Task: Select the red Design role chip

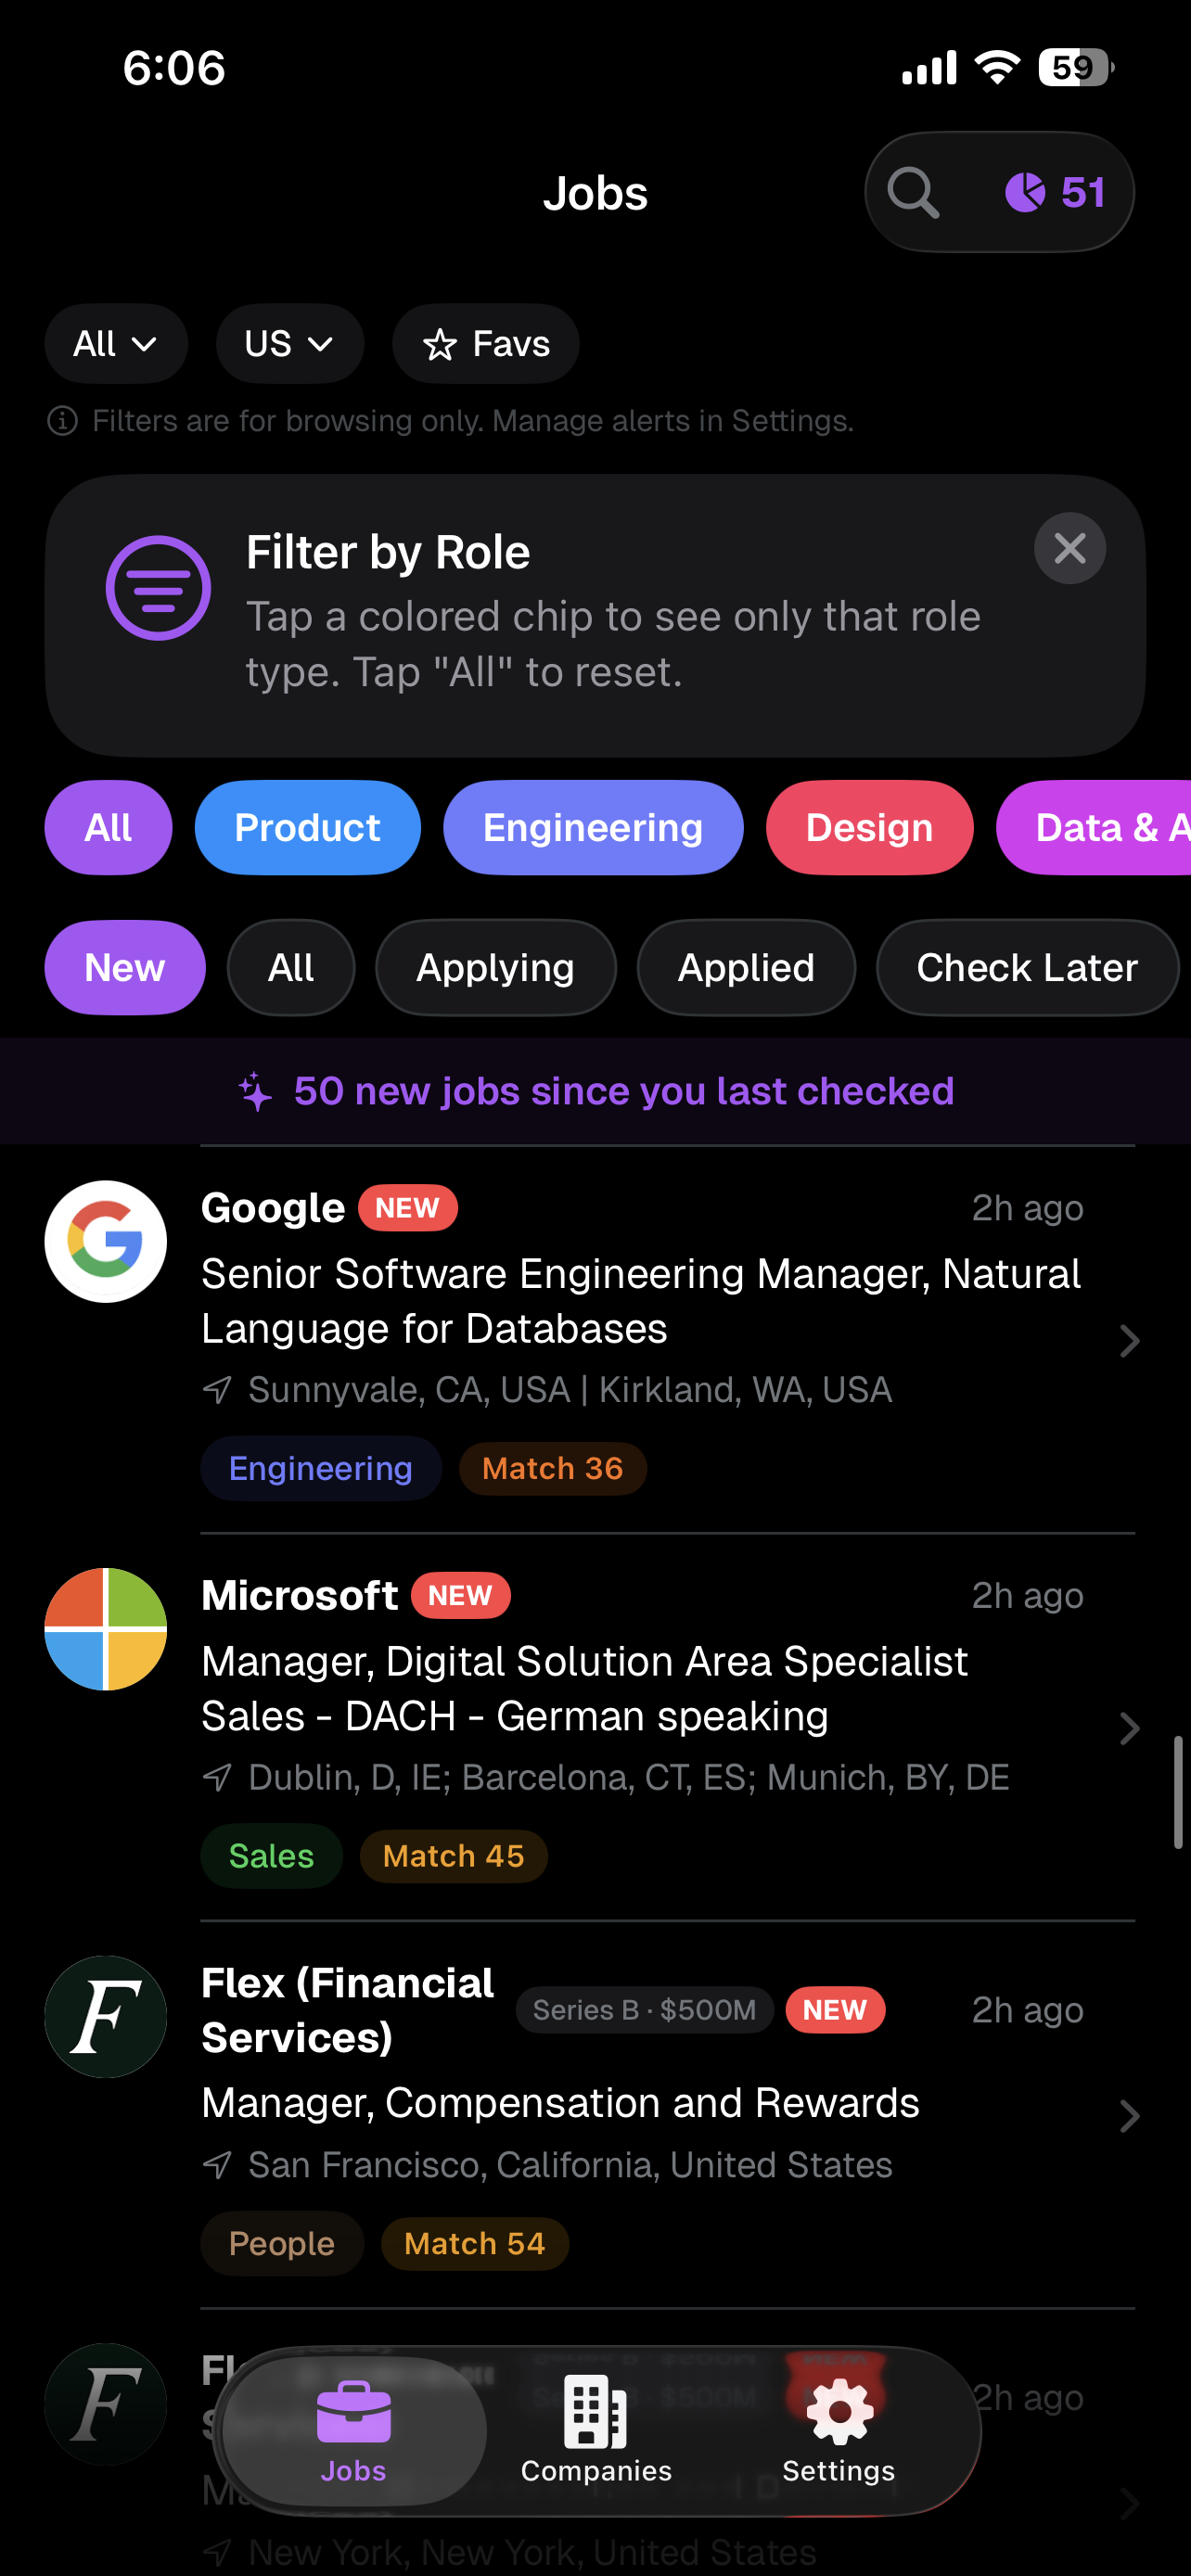Action: pos(868,828)
